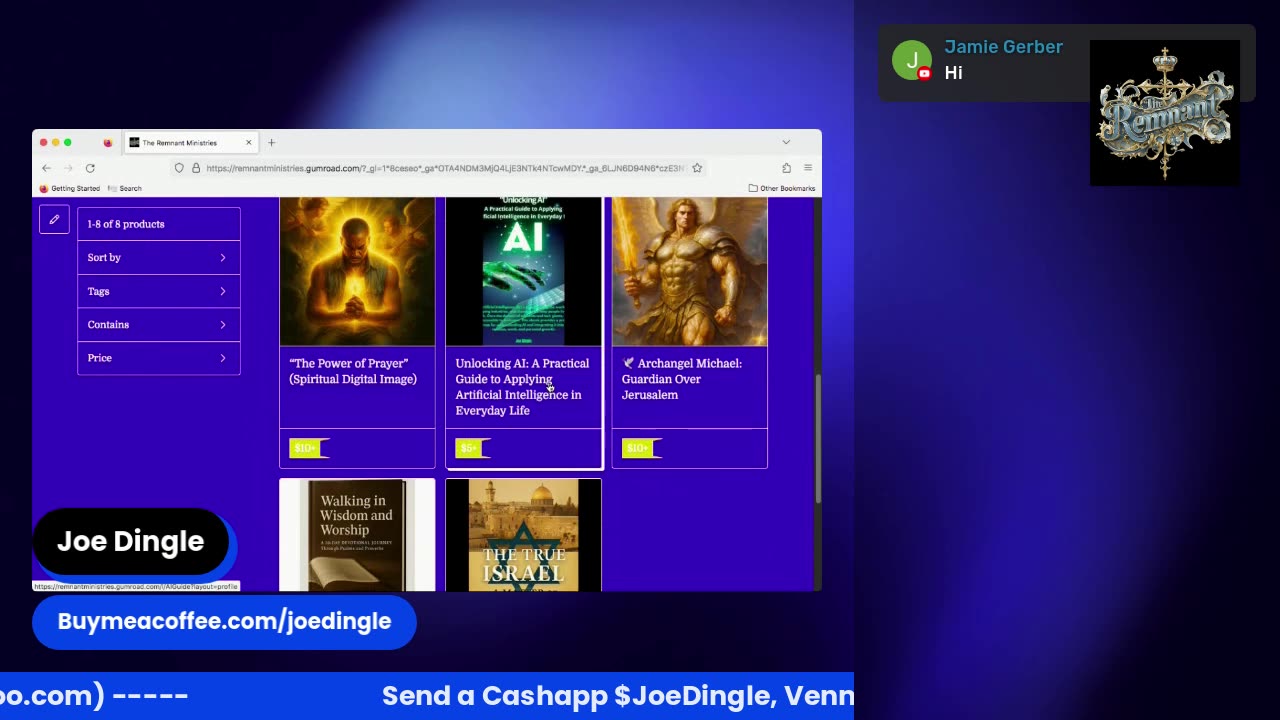1280x720 pixels.
Task: Click the browser back arrow
Action: pyautogui.click(x=46, y=168)
